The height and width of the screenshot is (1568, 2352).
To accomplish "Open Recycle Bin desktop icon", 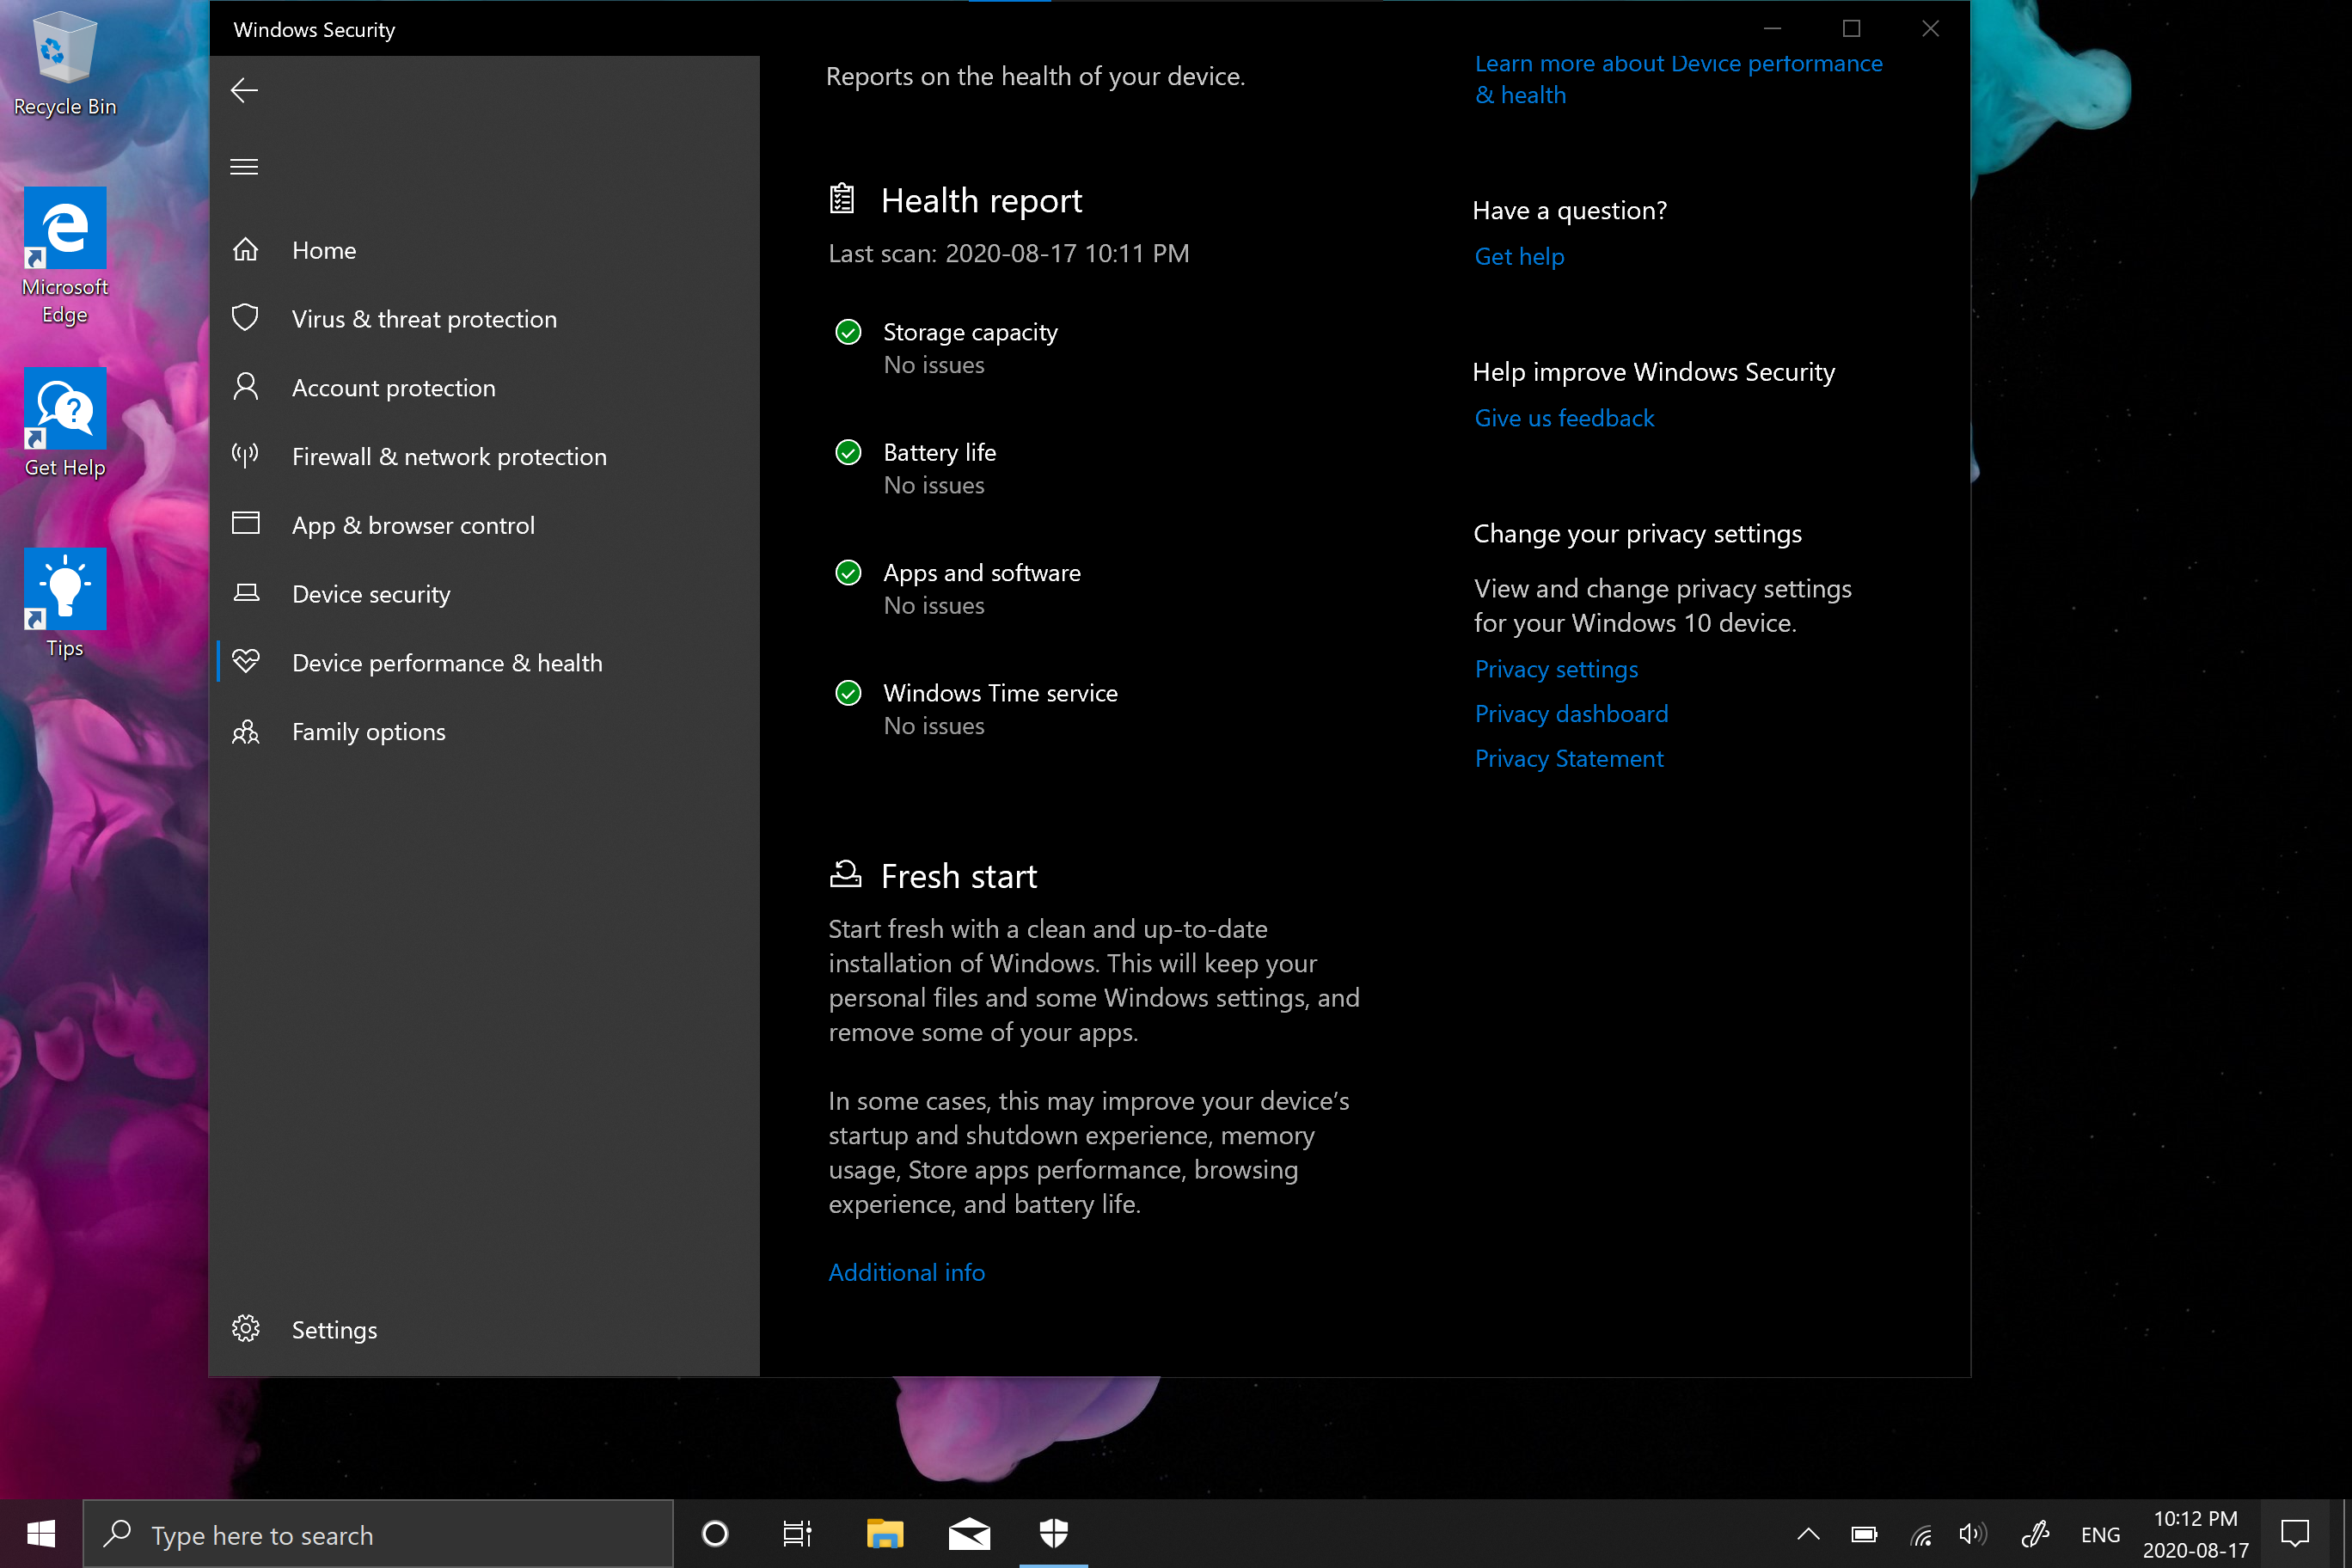I will point(65,65).
